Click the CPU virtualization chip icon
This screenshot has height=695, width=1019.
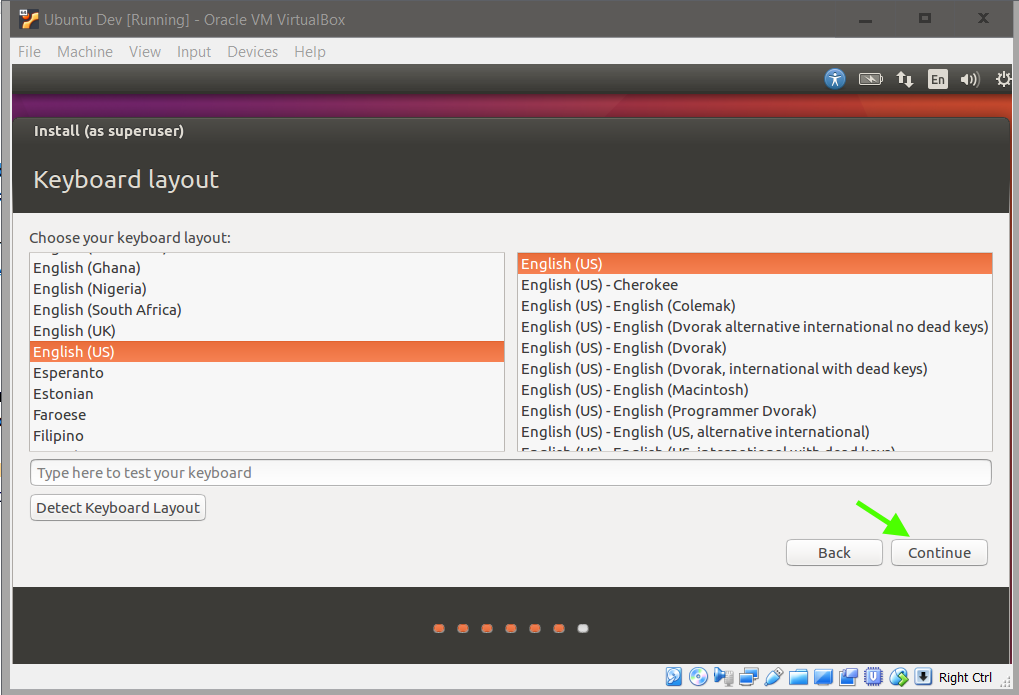[x=873, y=677]
